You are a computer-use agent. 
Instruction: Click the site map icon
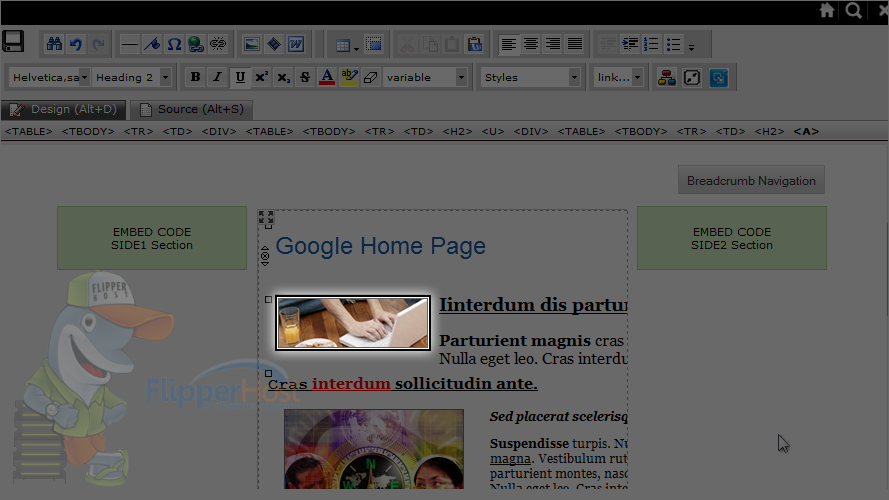click(x=666, y=77)
